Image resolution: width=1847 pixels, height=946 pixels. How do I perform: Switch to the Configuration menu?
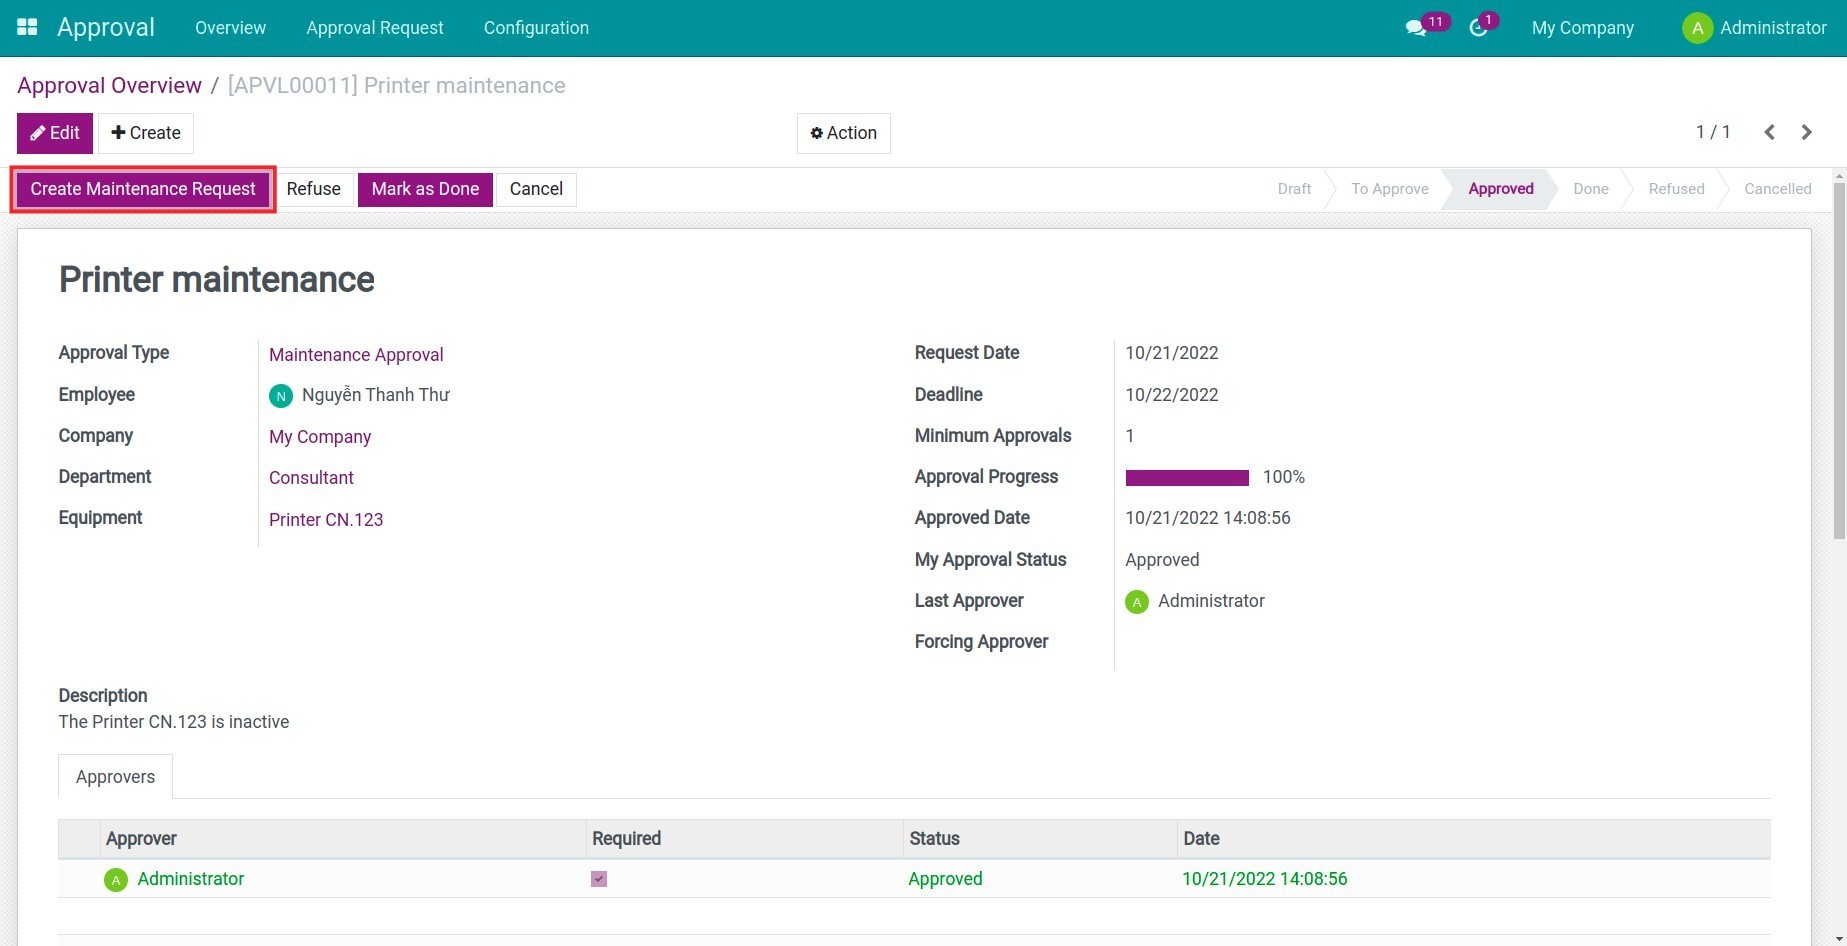coord(536,27)
